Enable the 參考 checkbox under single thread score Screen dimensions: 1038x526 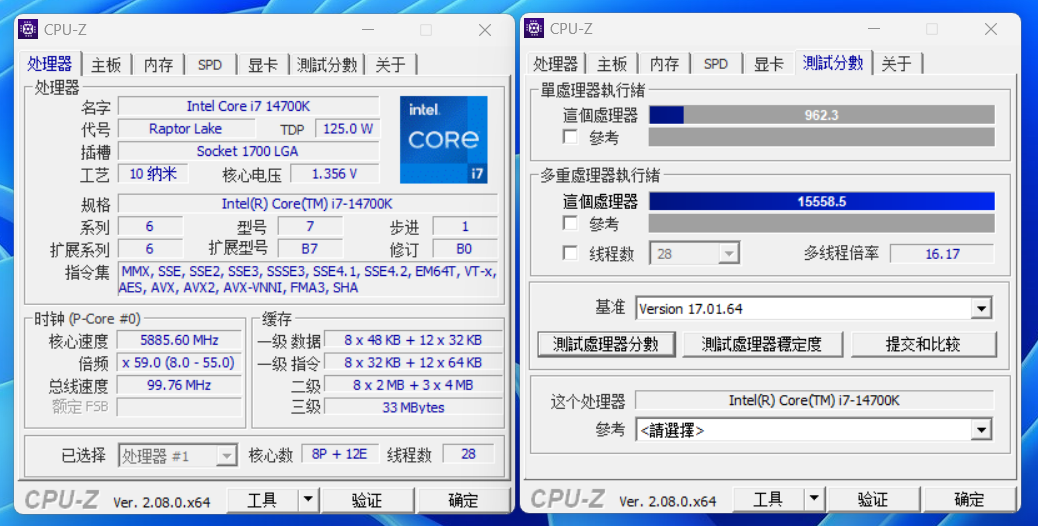click(x=570, y=136)
